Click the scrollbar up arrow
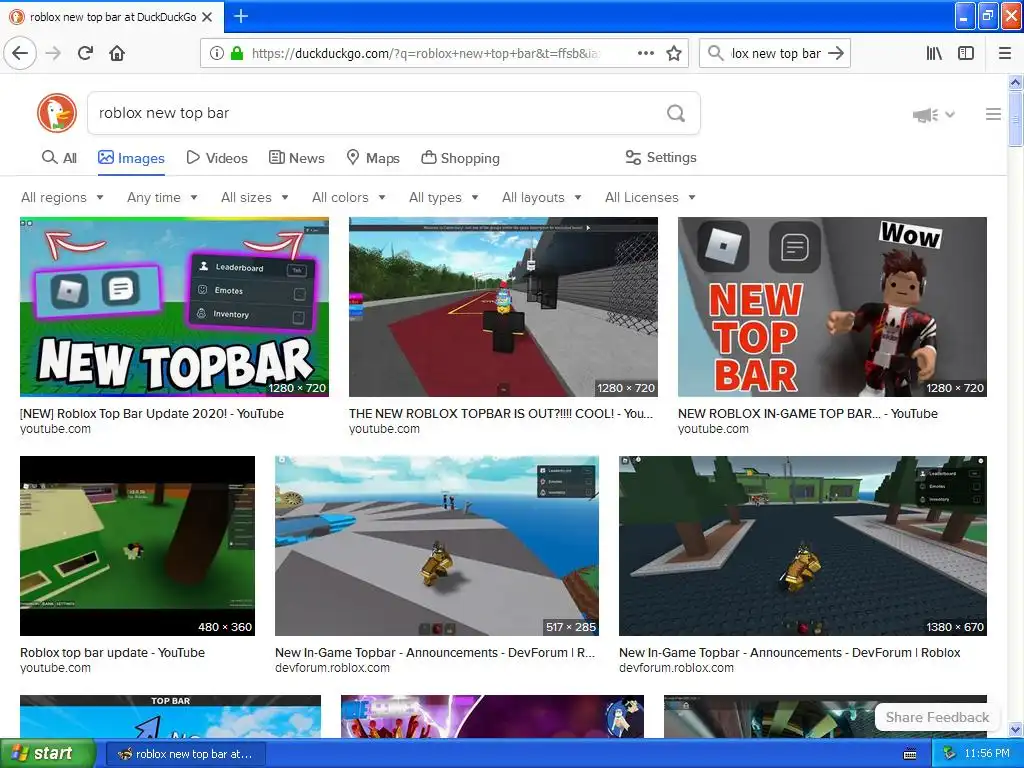 click(1015, 82)
